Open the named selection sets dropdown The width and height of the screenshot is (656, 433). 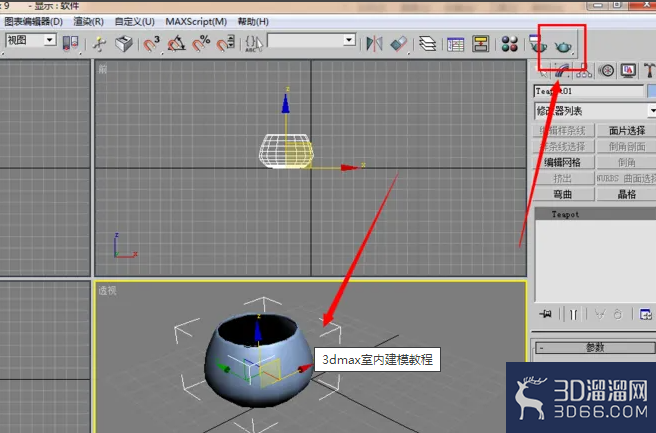pos(312,40)
